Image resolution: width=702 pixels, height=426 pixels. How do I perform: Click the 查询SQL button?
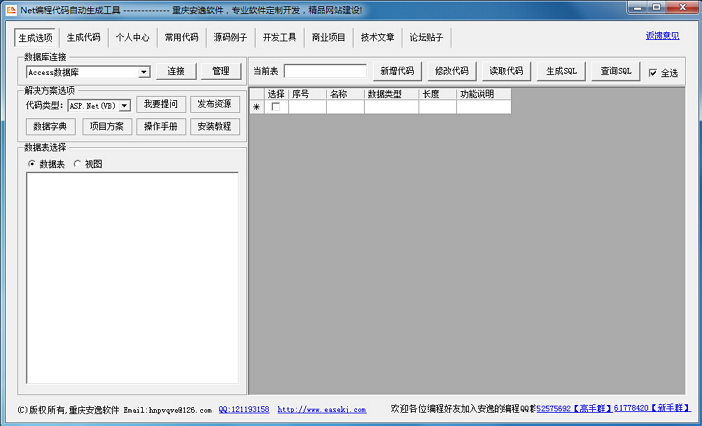click(x=616, y=71)
